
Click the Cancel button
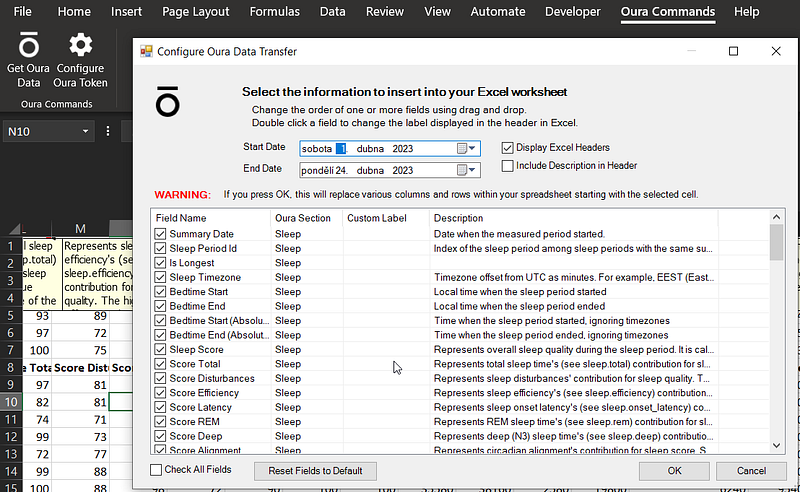click(x=751, y=471)
